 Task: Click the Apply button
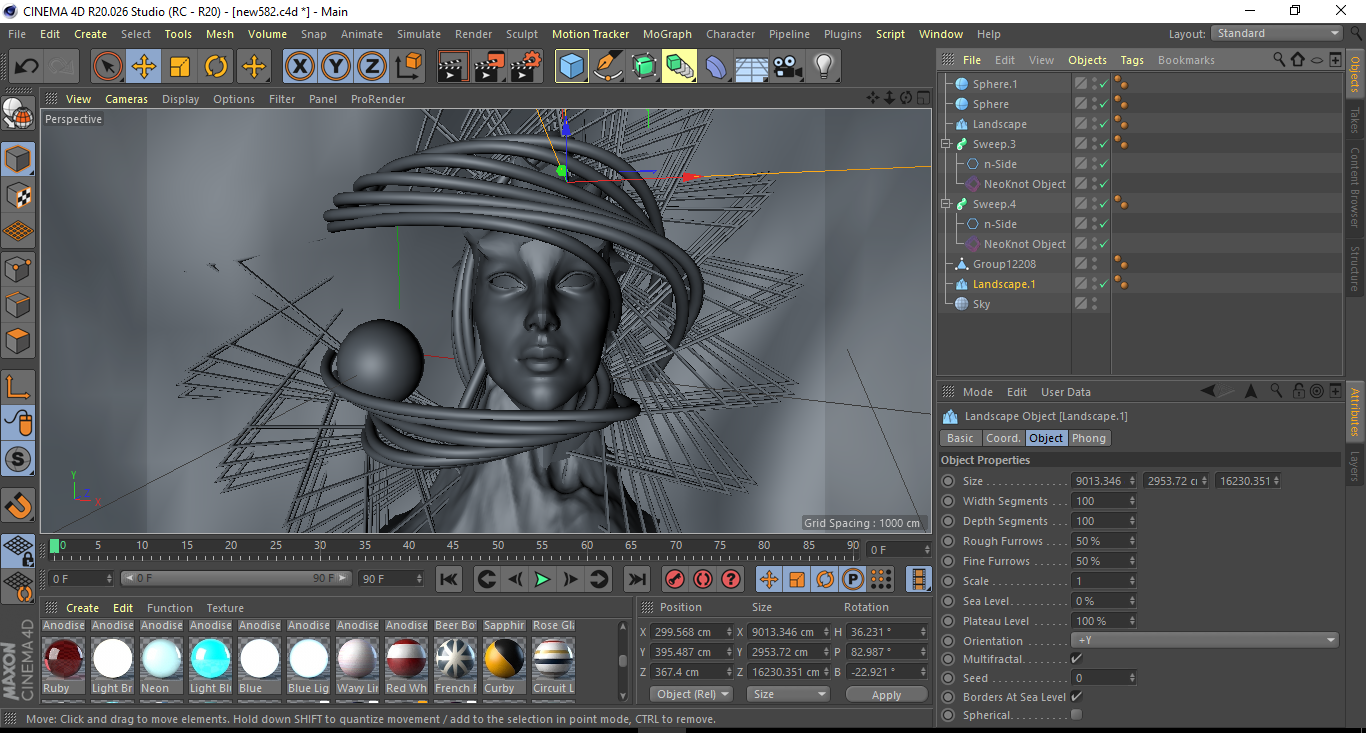coord(886,694)
